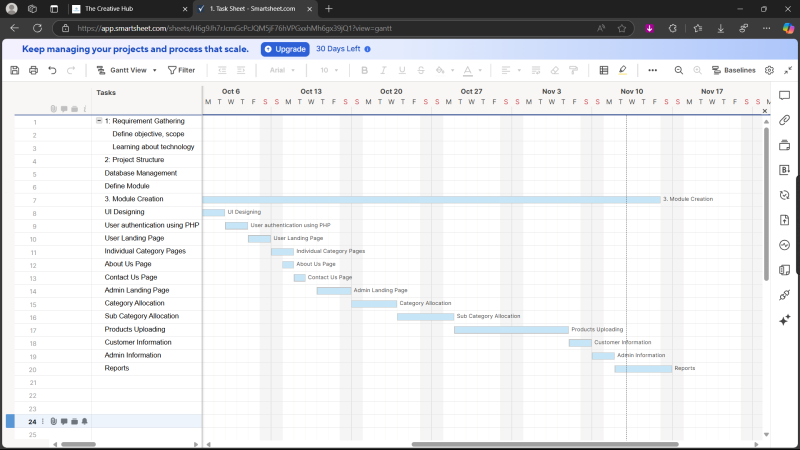
Task: Click the Print icon
Action: (x=33, y=70)
